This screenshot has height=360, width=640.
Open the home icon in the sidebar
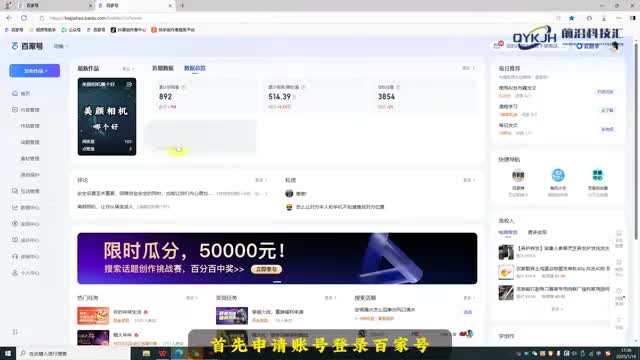tap(15, 93)
